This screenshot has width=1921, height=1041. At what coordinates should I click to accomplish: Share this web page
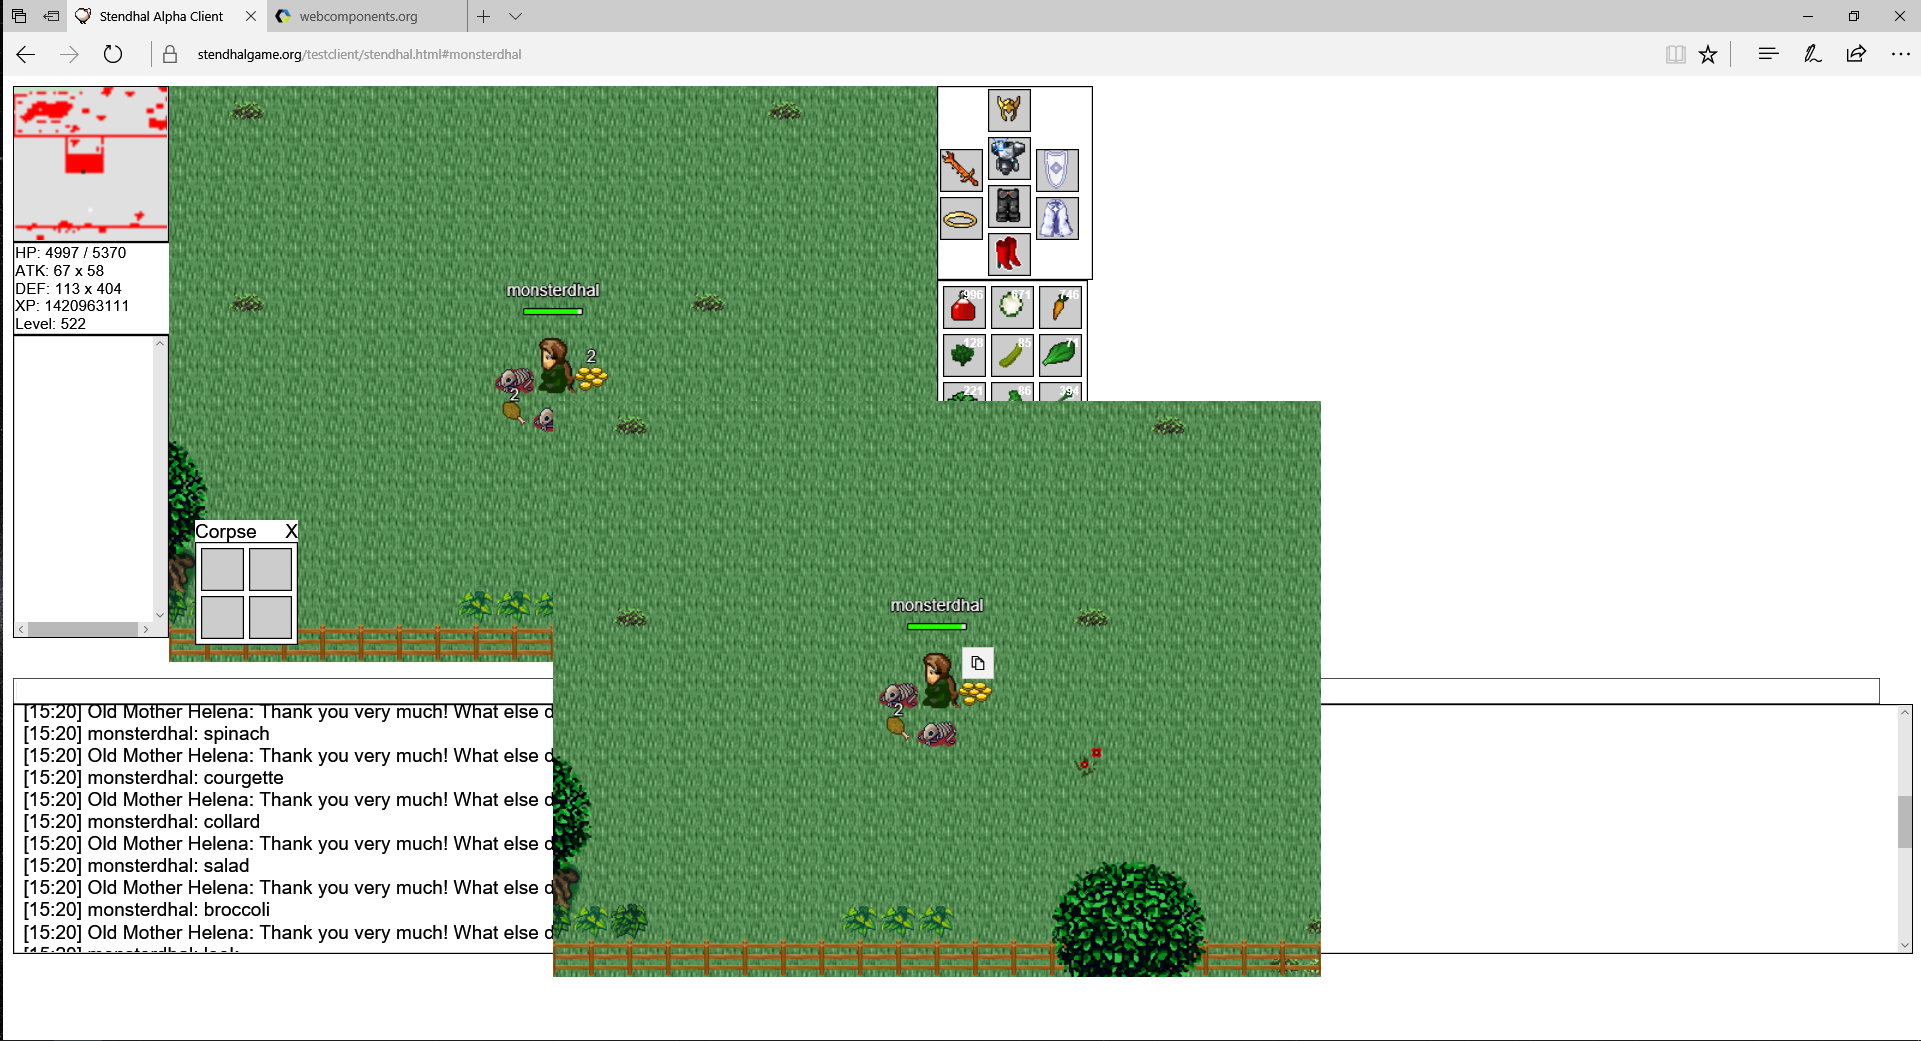click(1856, 54)
